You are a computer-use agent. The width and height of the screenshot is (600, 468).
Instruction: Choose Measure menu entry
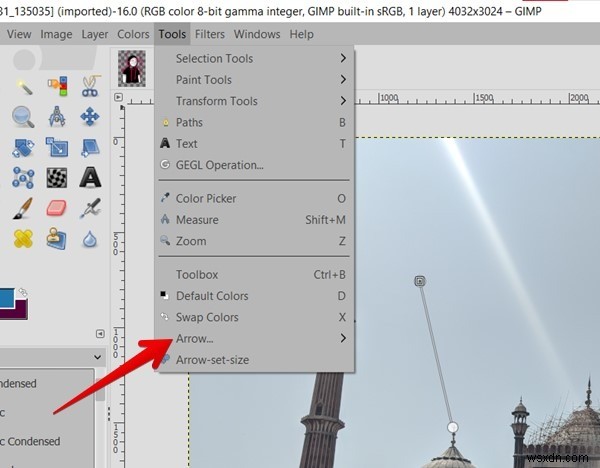click(254, 220)
